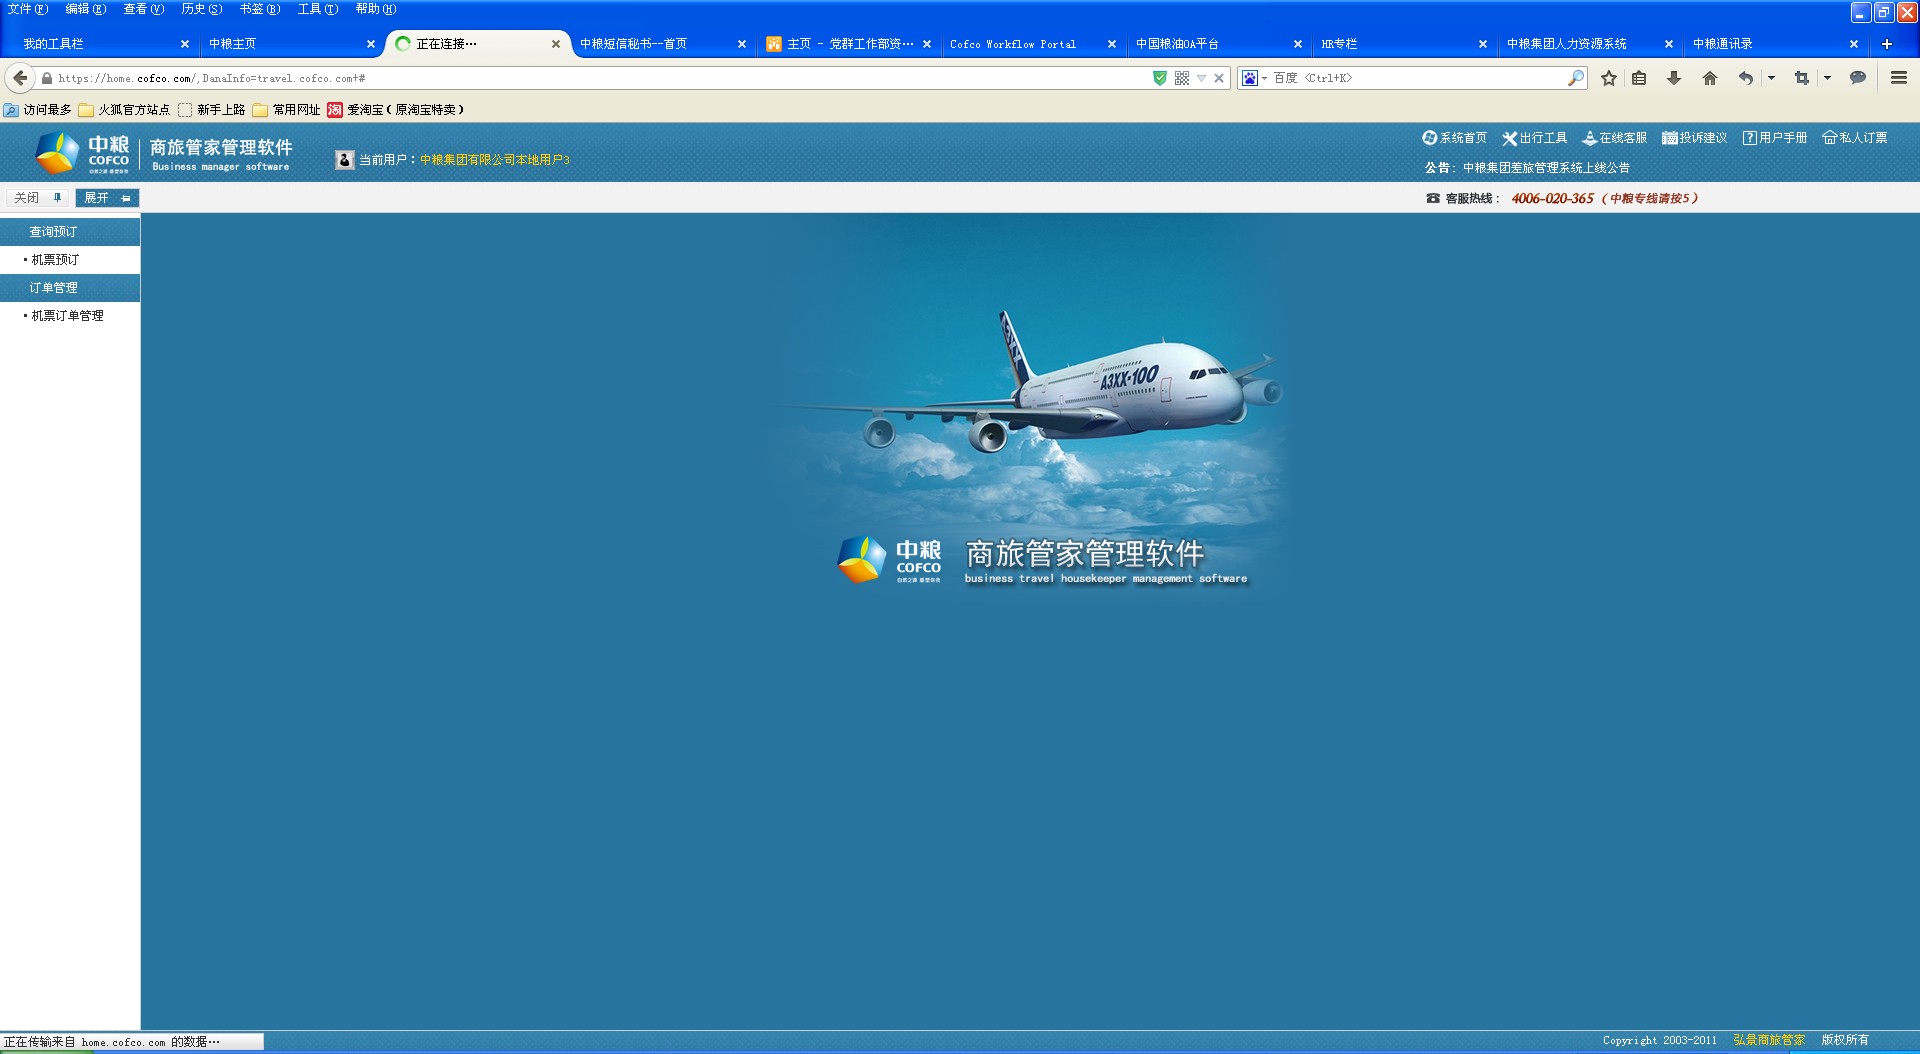Open 常用网址 bookmark folder
This screenshot has height=1054, width=1920.
tap(286, 110)
